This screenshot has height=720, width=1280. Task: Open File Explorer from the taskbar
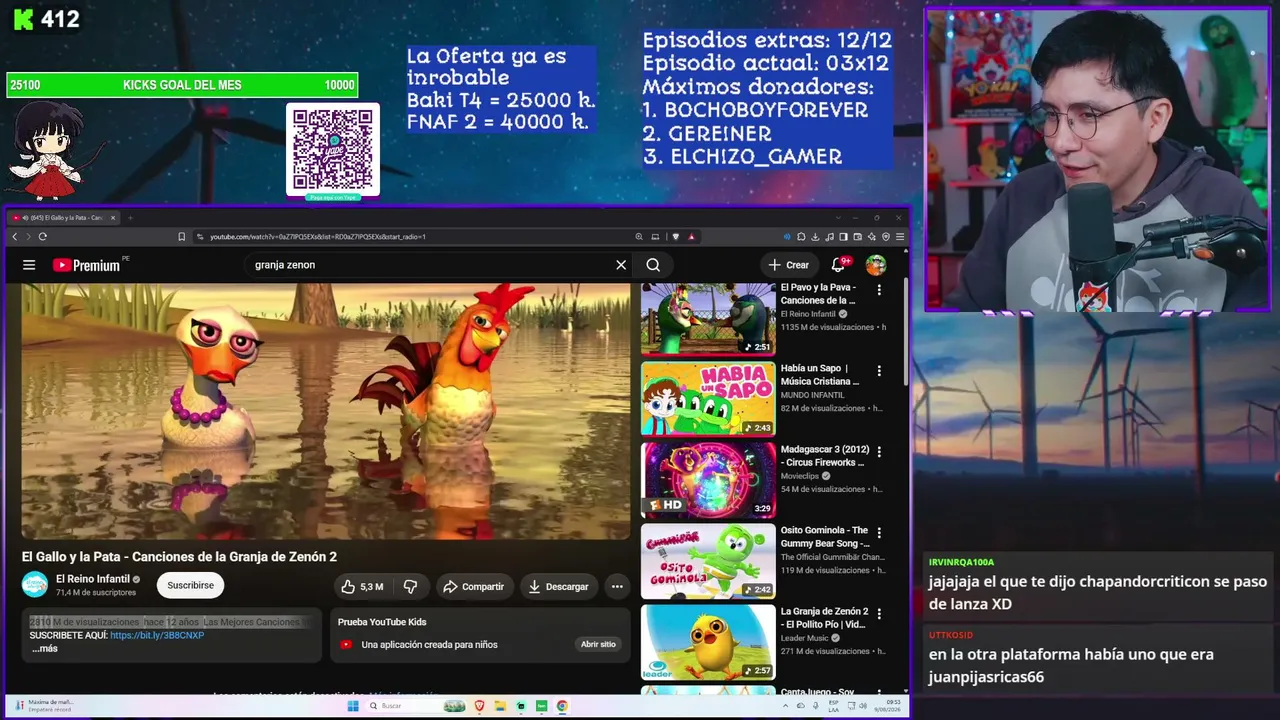[500, 706]
